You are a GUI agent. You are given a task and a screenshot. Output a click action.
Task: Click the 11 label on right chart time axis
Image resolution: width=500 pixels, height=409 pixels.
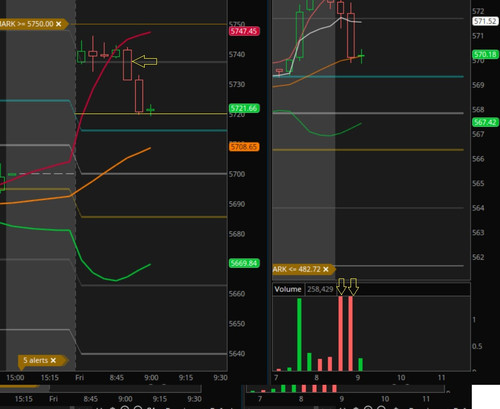point(441,378)
